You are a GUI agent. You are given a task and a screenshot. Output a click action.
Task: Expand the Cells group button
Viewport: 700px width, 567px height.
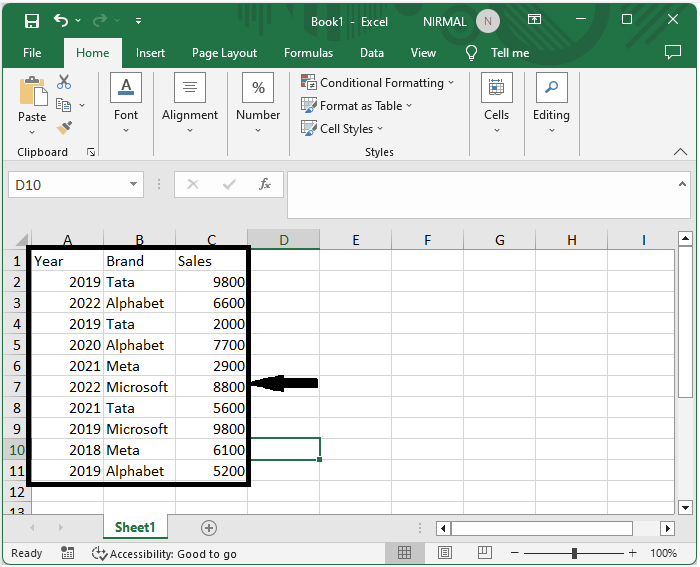496,104
